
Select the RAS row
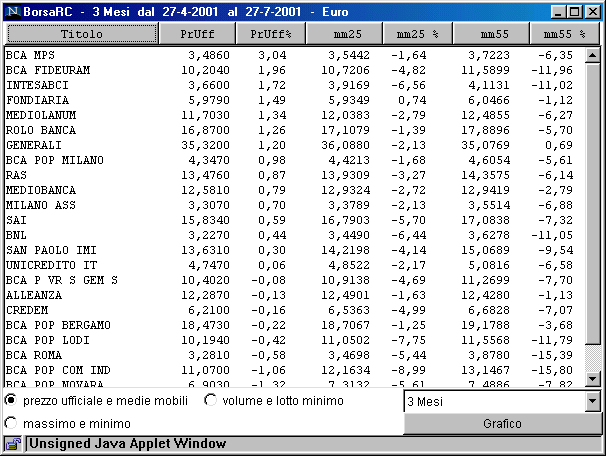coord(294,175)
